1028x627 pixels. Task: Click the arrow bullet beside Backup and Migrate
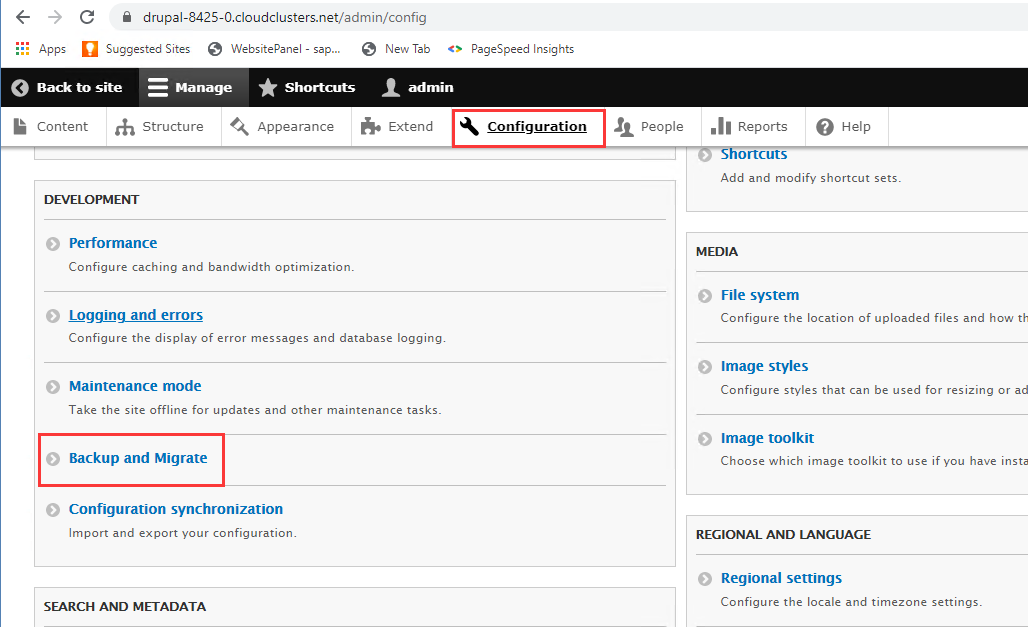53,459
